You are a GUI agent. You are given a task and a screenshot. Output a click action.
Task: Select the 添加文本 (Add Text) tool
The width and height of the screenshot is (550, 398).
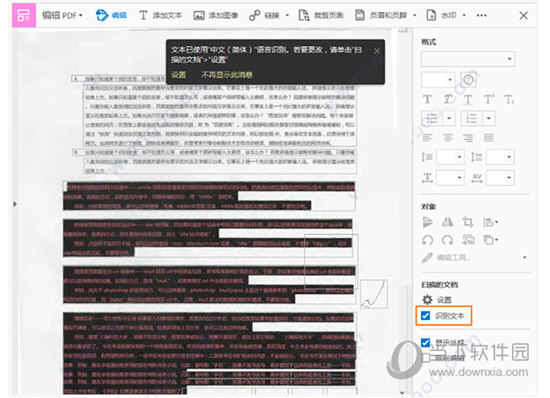[161, 15]
